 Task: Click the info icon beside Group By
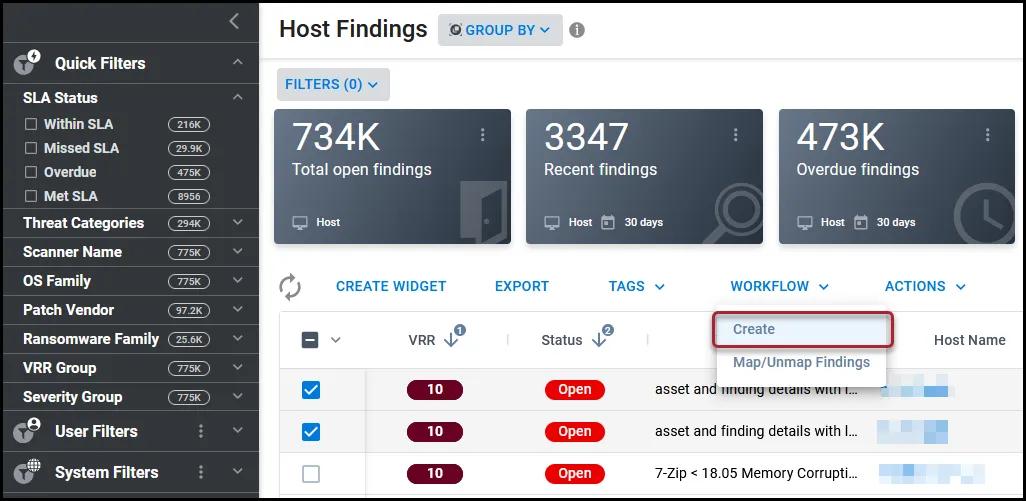576,30
